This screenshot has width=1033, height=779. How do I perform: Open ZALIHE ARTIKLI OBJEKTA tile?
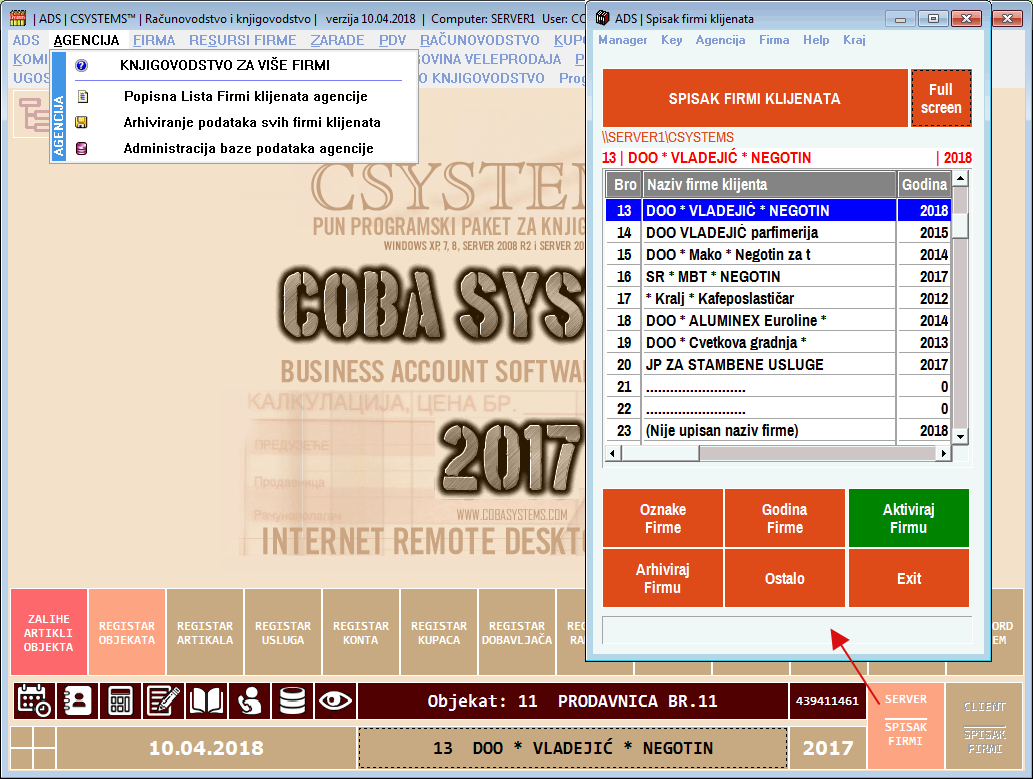click(49, 633)
